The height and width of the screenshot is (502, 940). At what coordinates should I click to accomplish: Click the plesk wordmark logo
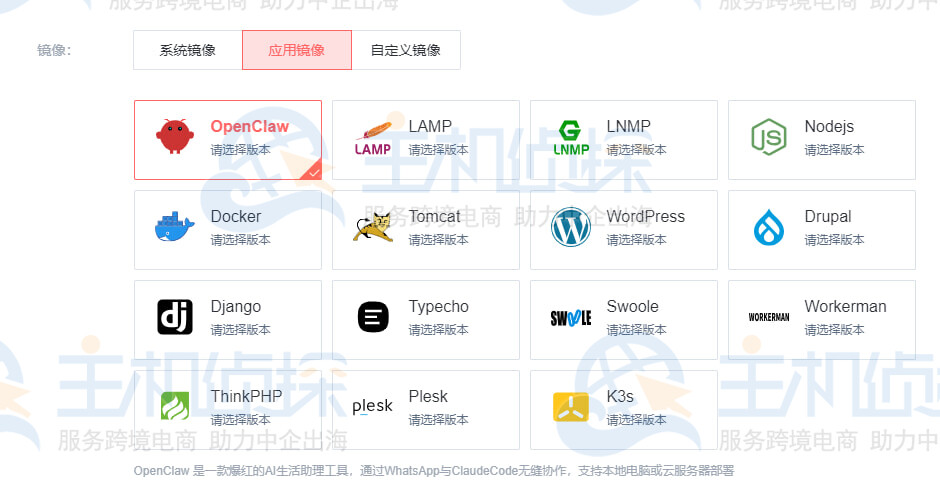[372, 407]
